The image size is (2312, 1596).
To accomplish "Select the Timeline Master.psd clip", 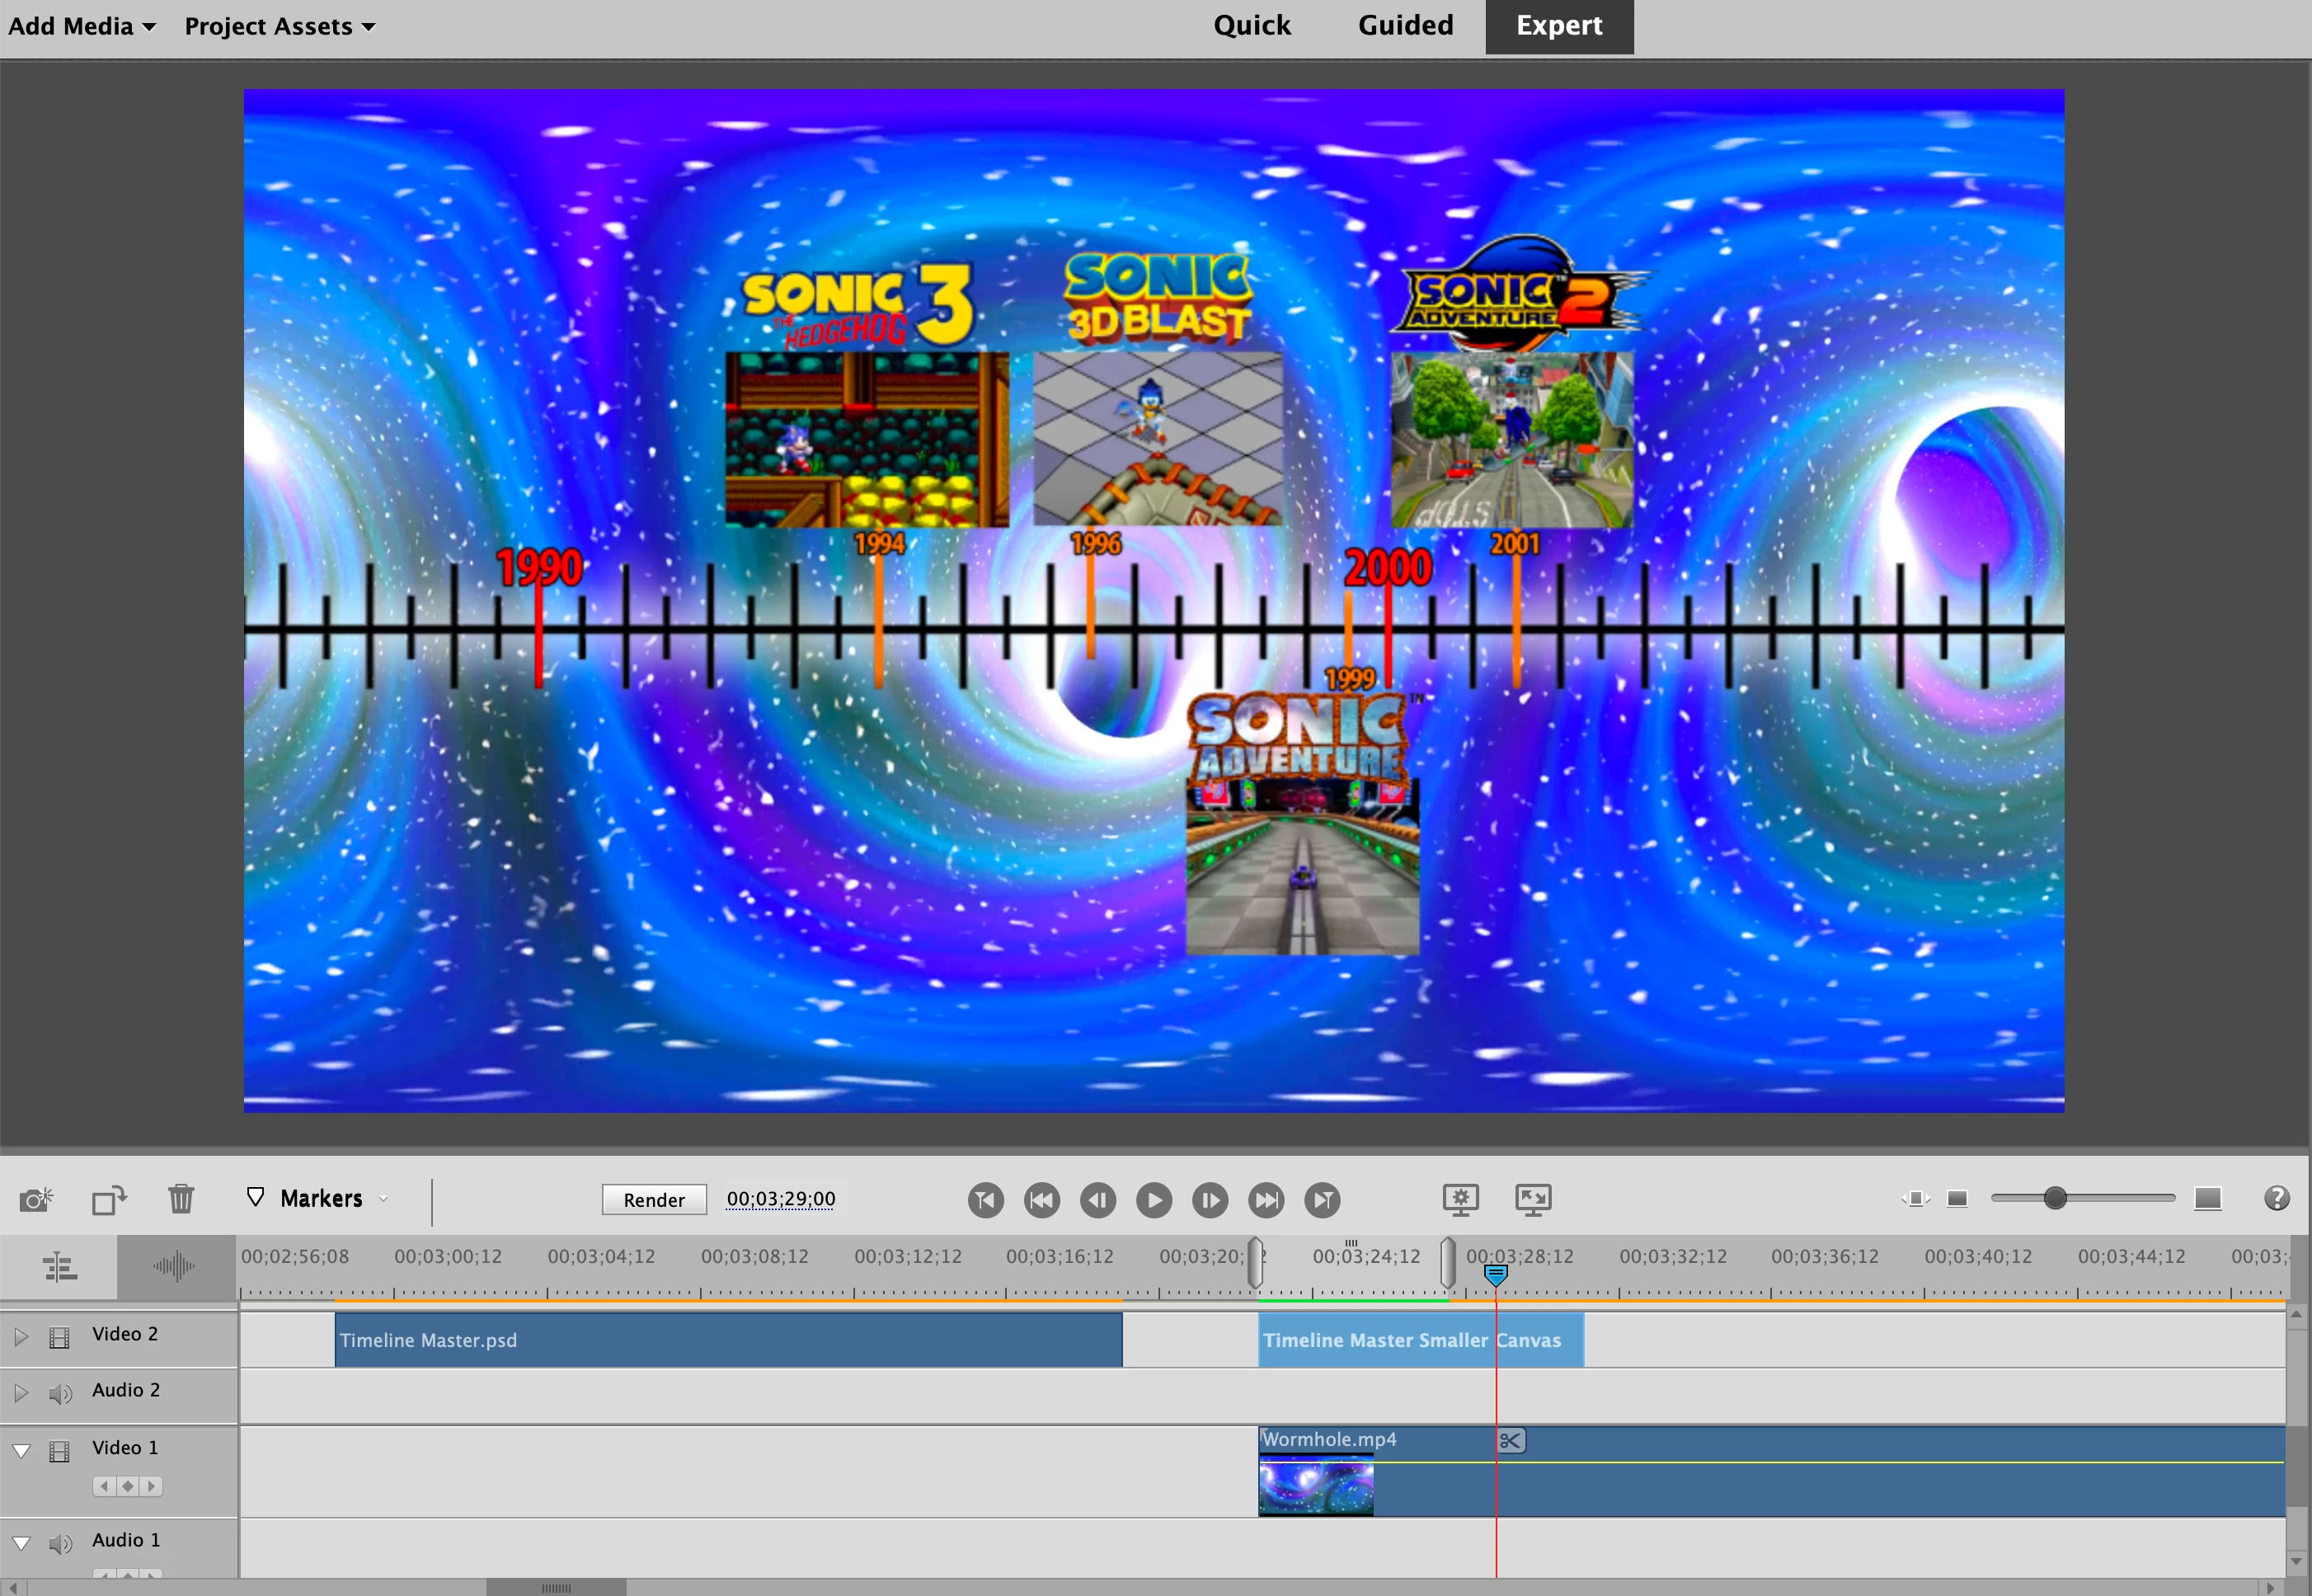I will tap(728, 1340).
